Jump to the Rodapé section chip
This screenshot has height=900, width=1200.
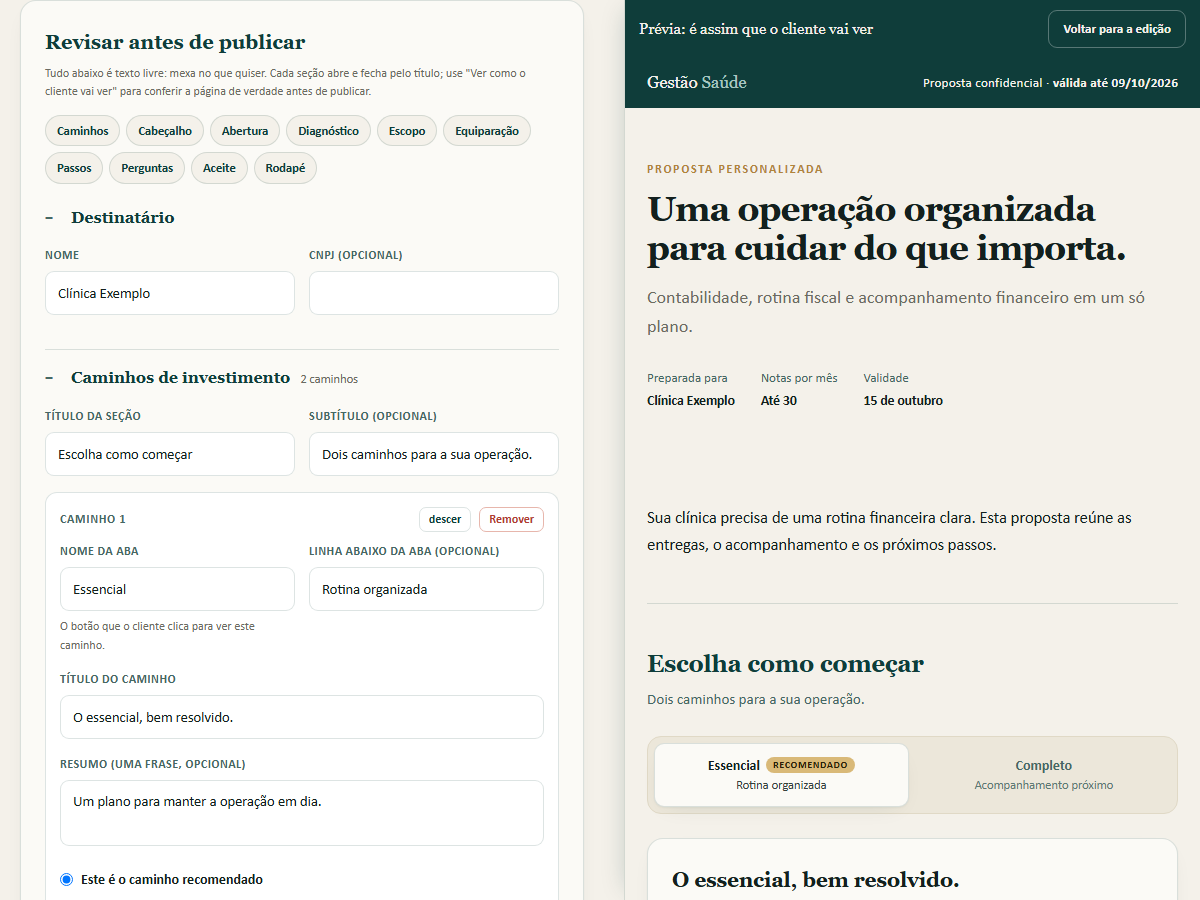[285, 168]
